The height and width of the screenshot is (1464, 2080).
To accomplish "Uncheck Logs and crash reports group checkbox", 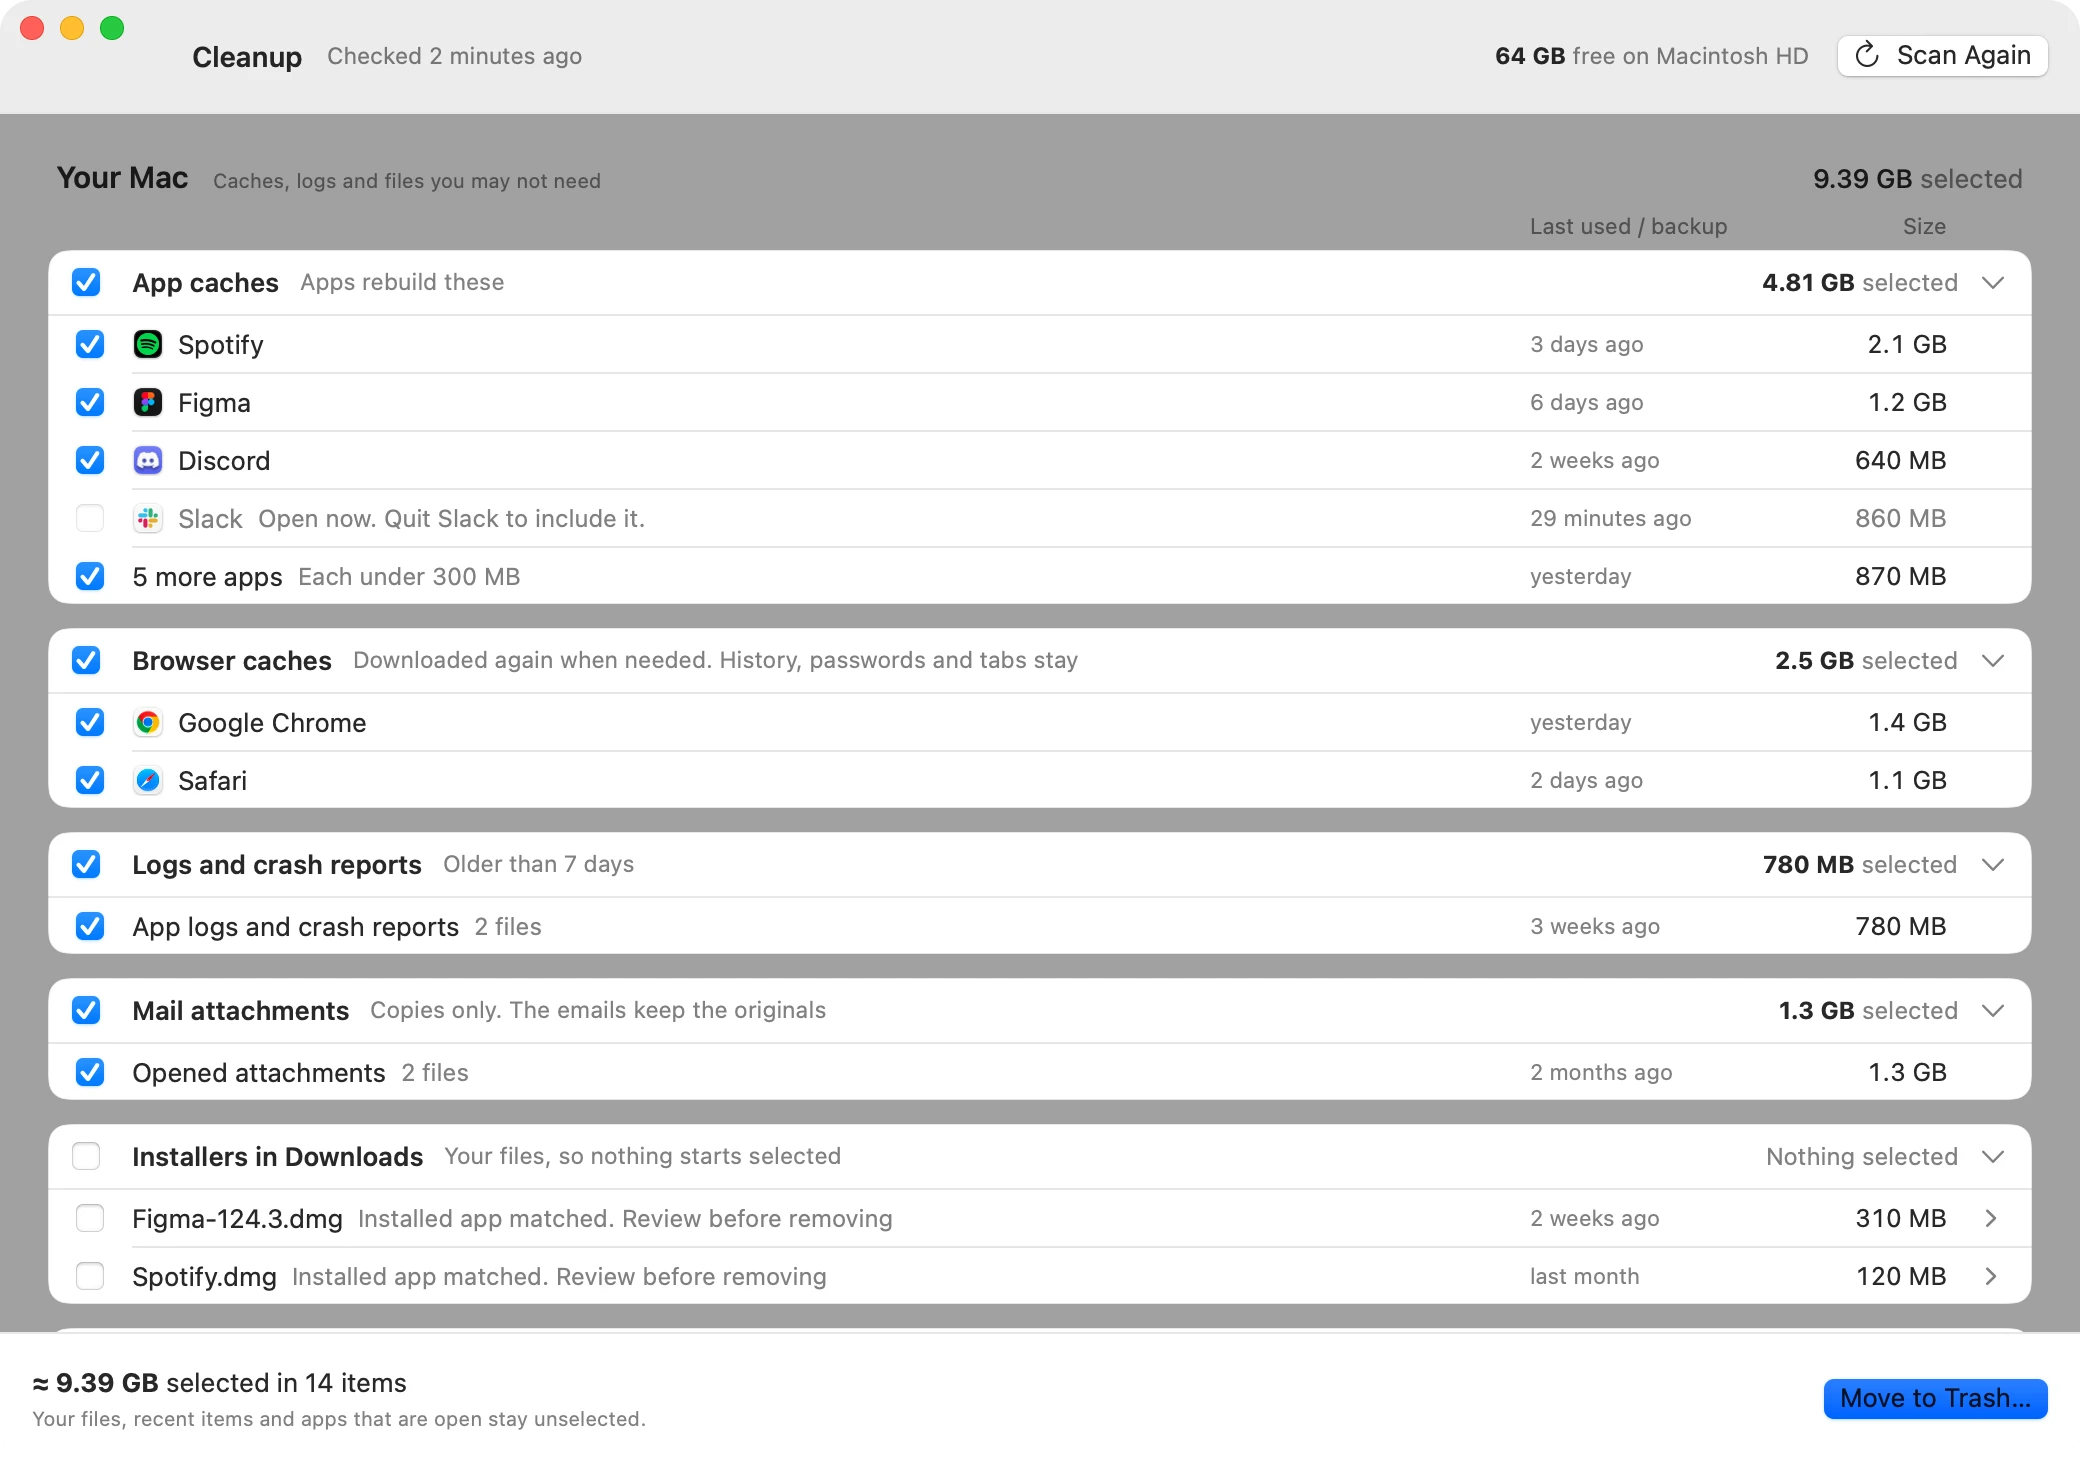I will [x=86, y=865].
